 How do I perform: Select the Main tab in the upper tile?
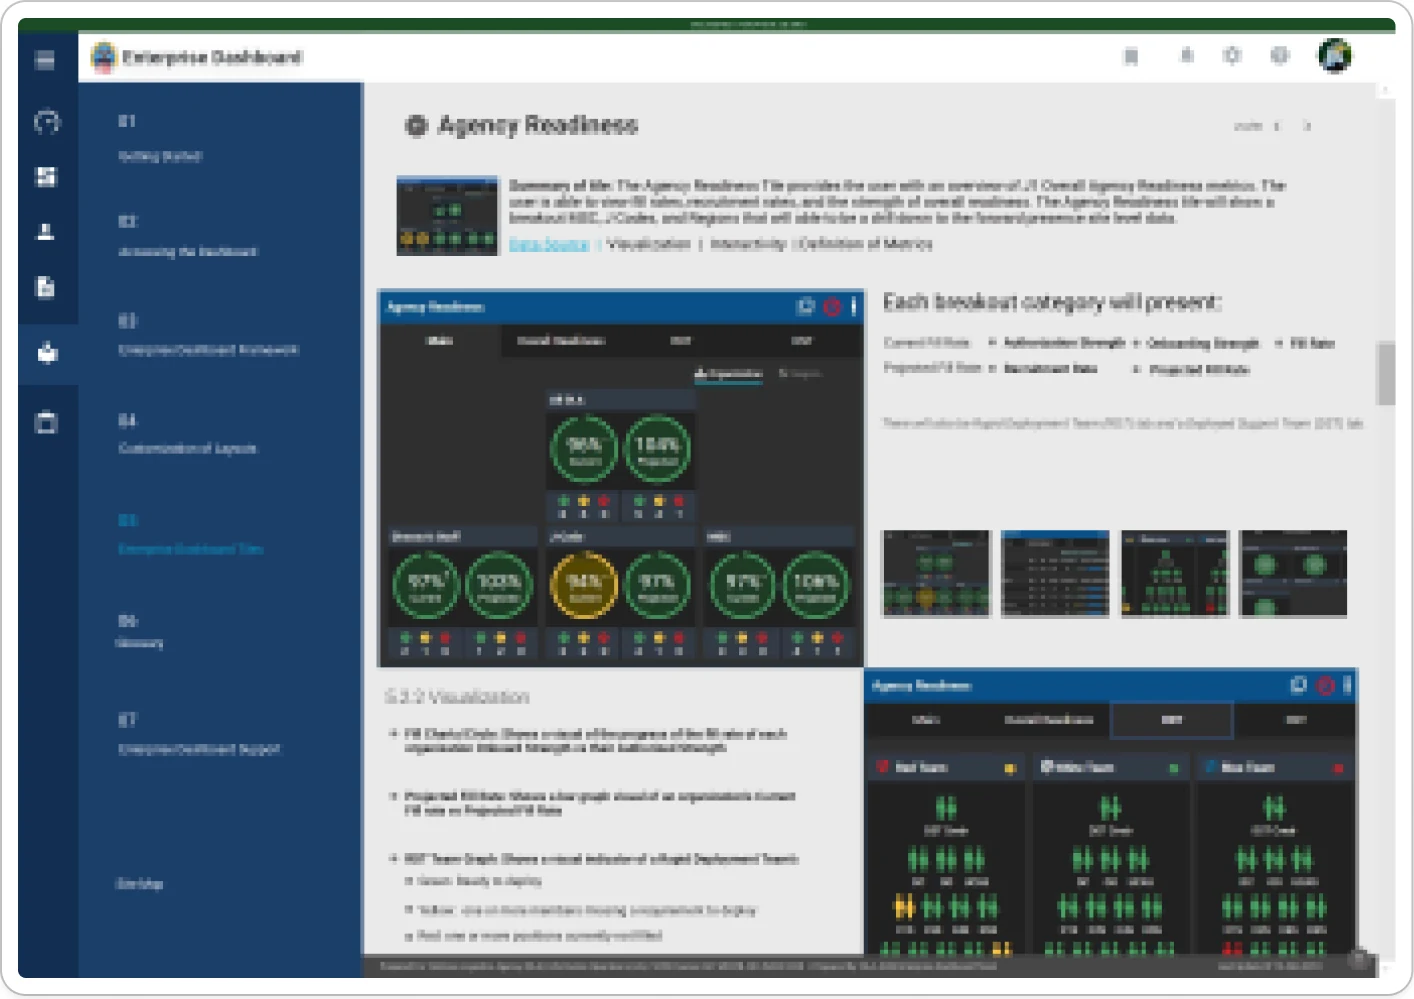tap(440, 341)
